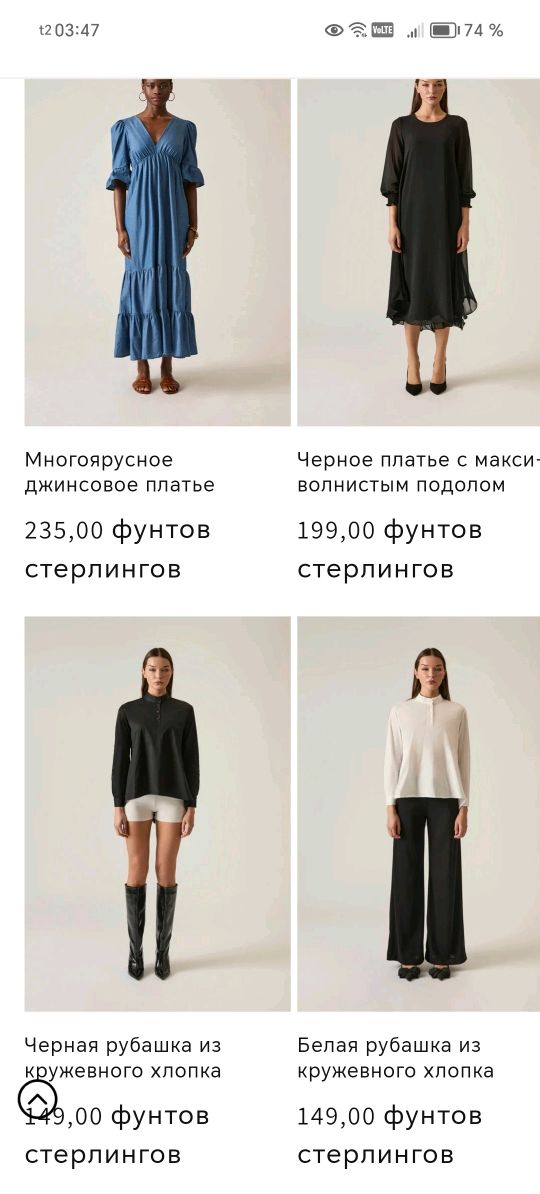This screenshot has width=540, height=1194.
Task: Tap the black shirt's 149,00 фунтов price
Action: 117,1135
